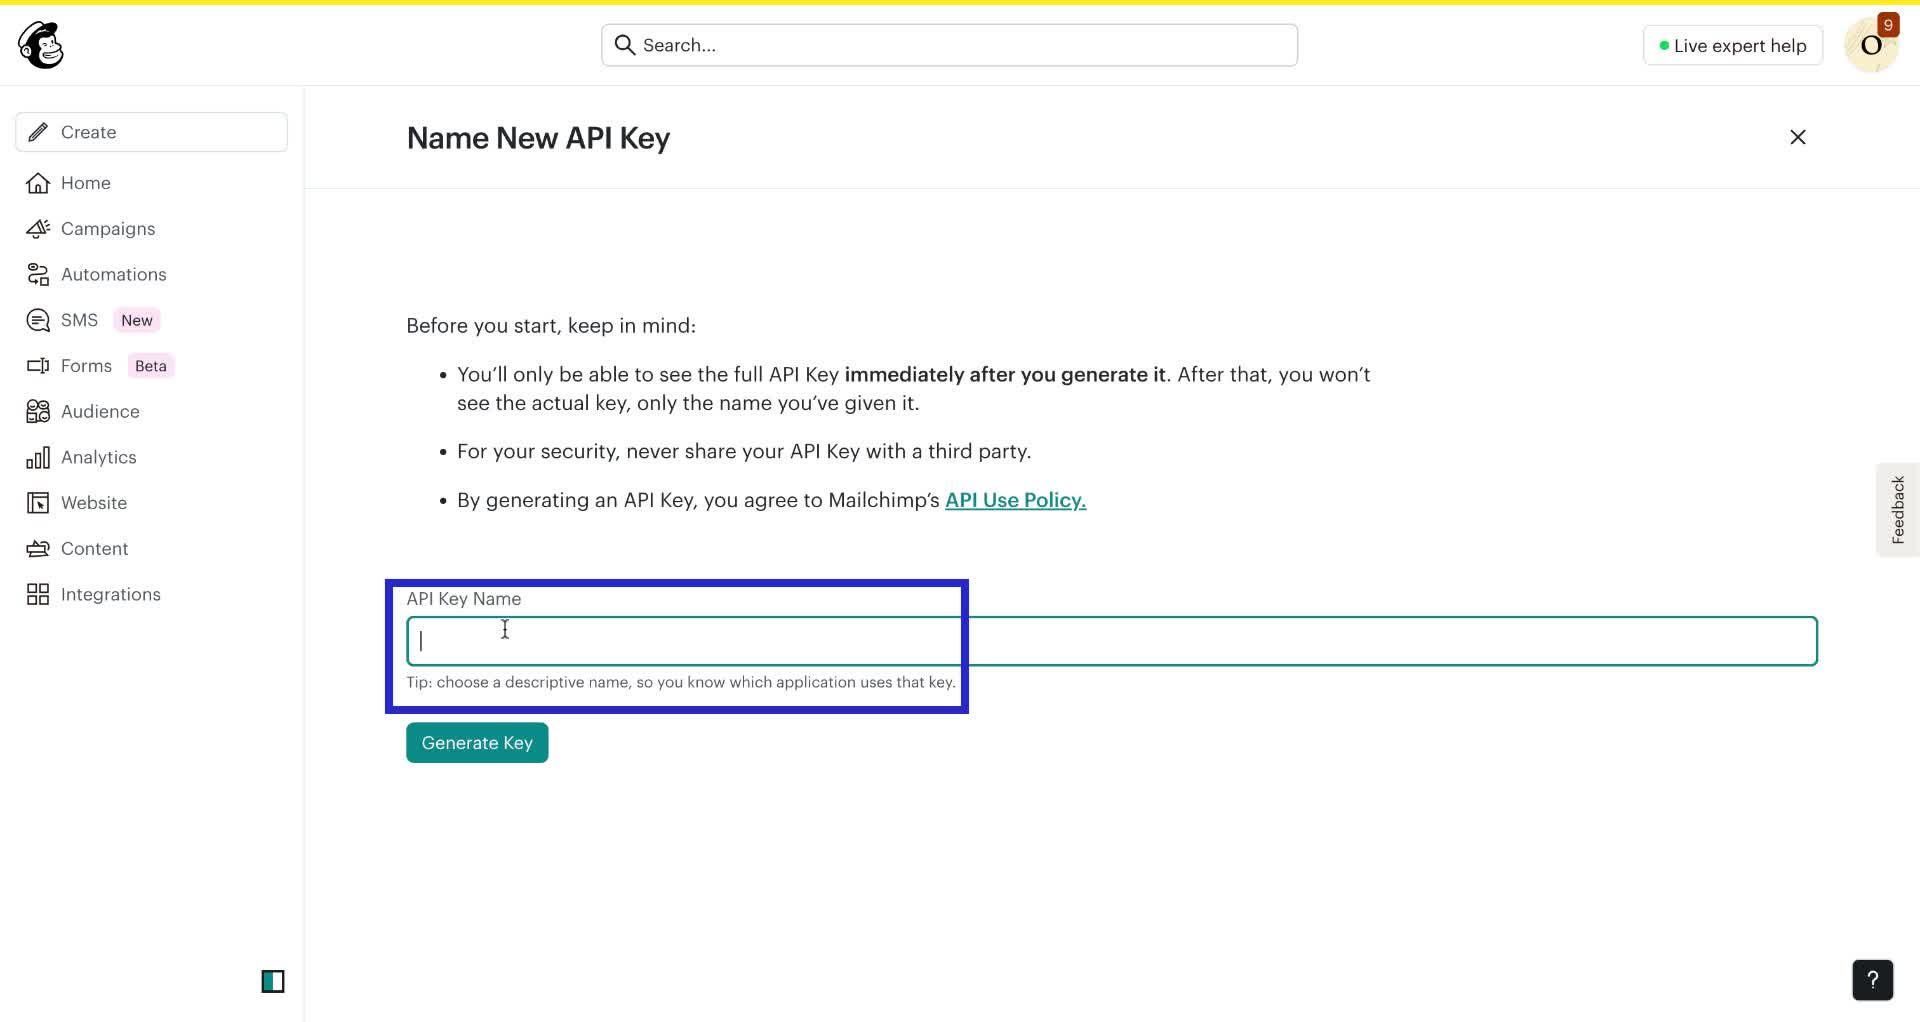Viewport: 1920px width, 1022px height.
Task: Select the SMS sidebar item
Action: pyautogui.click(x=78, y=319)
